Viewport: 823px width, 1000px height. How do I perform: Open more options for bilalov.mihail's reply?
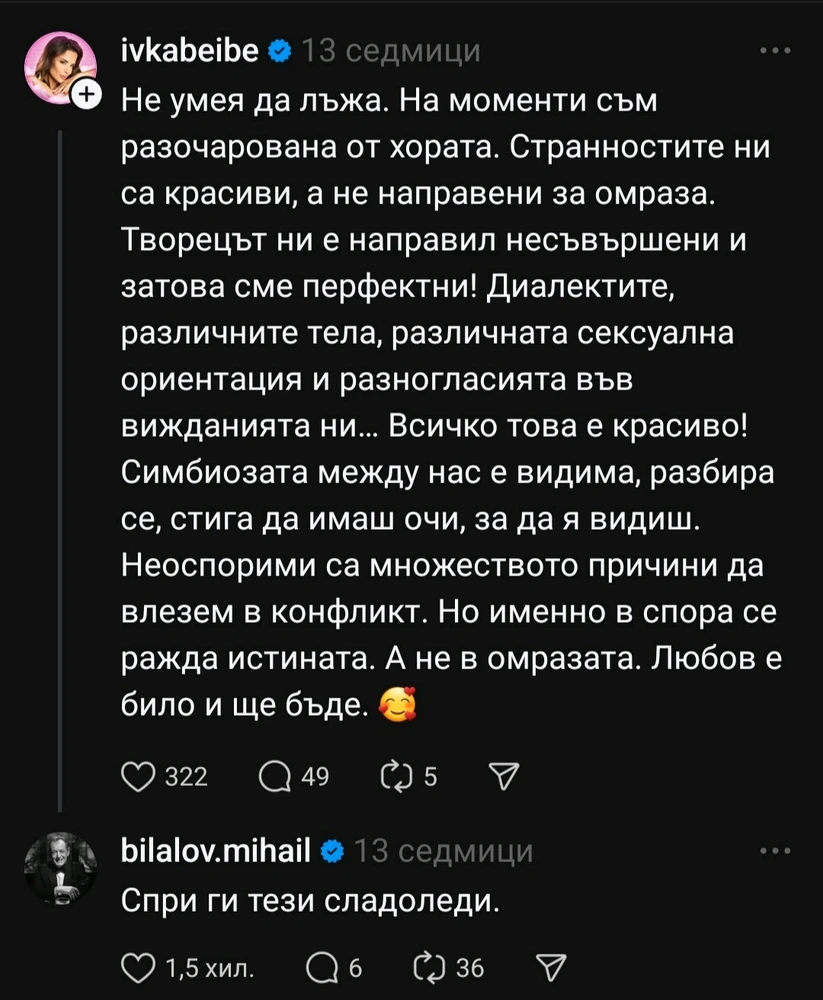(x=775, y=852)
